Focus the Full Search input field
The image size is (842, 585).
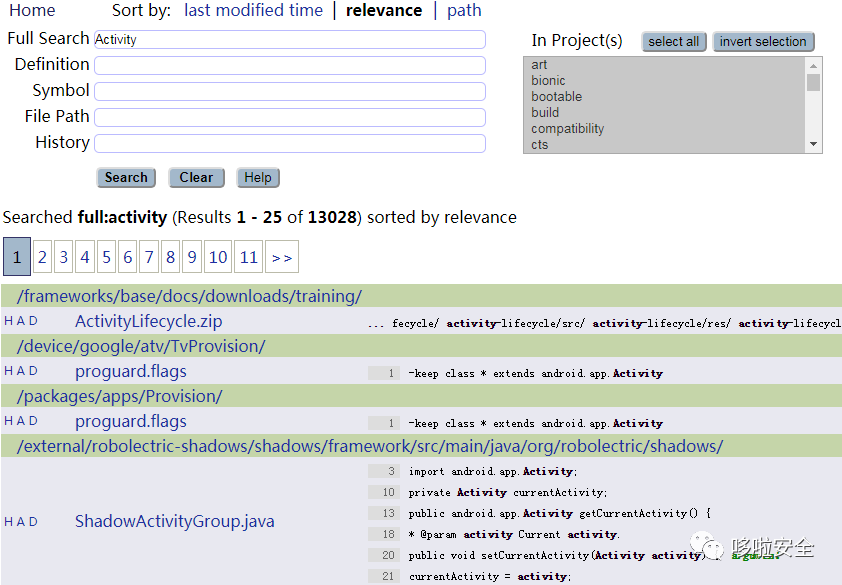pyautogui.click(x=290, y=40)
